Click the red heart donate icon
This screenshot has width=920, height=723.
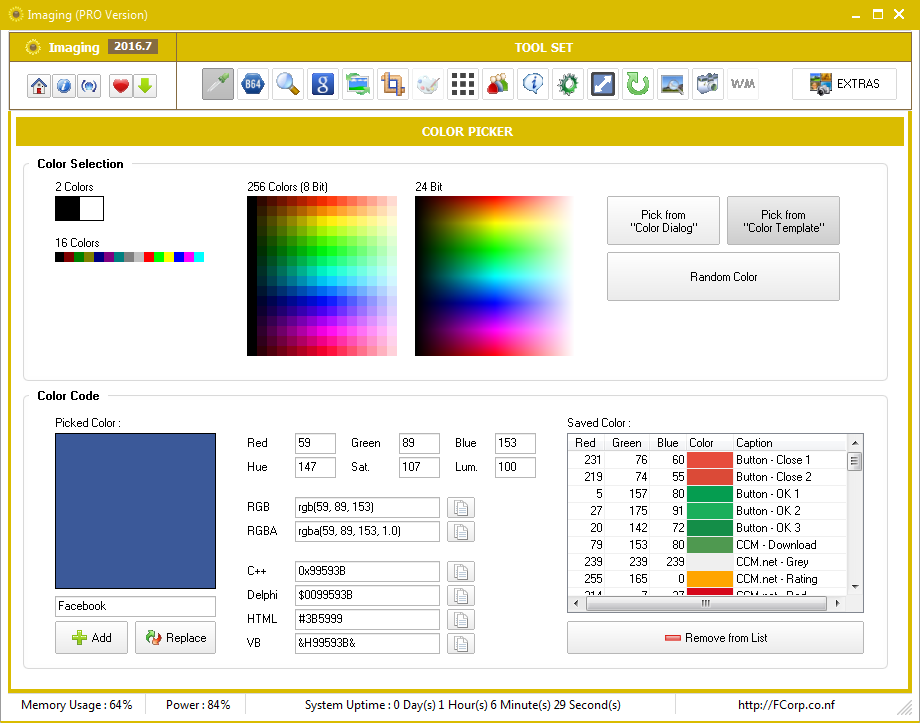coord(120,86)
